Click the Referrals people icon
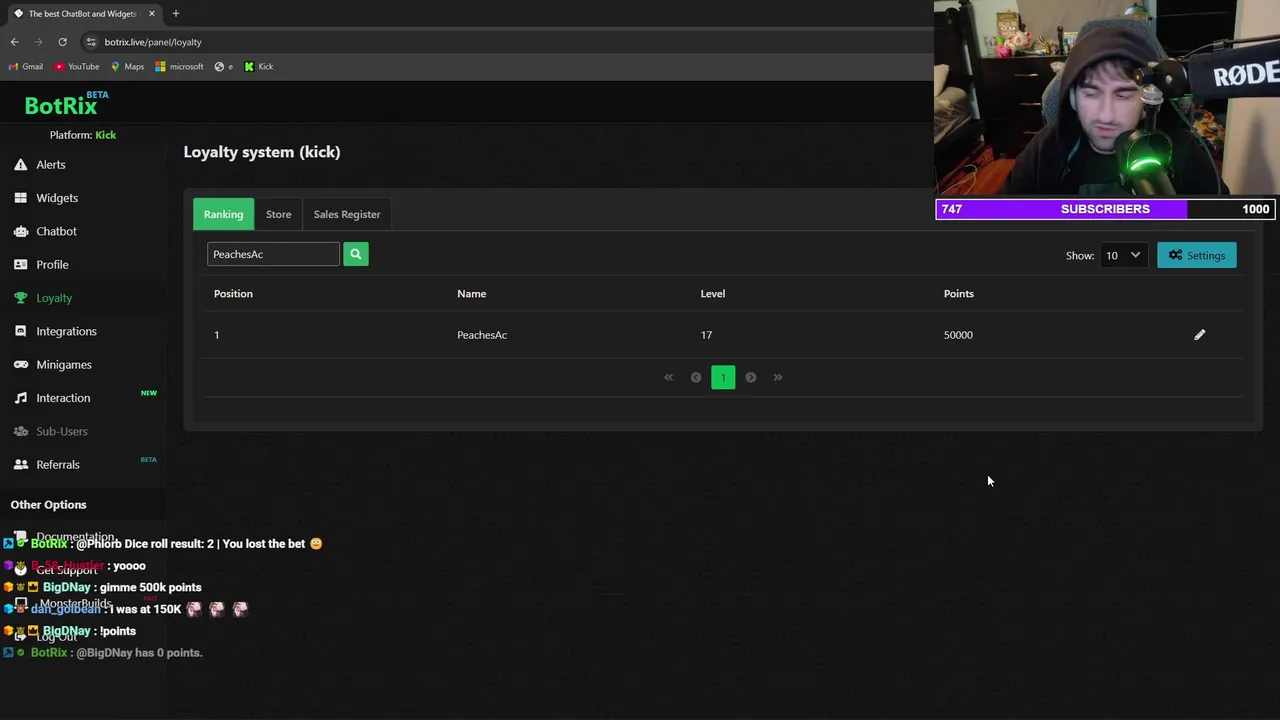 tap(20, 465)
